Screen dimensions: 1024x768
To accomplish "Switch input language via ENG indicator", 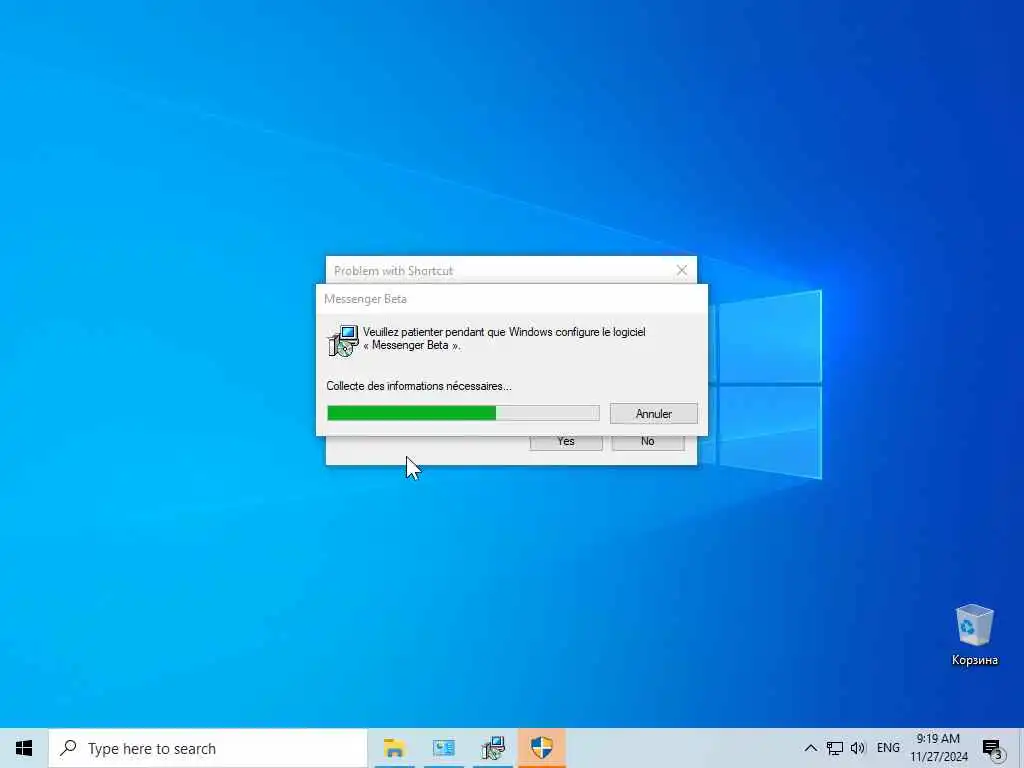I will 888,748.
